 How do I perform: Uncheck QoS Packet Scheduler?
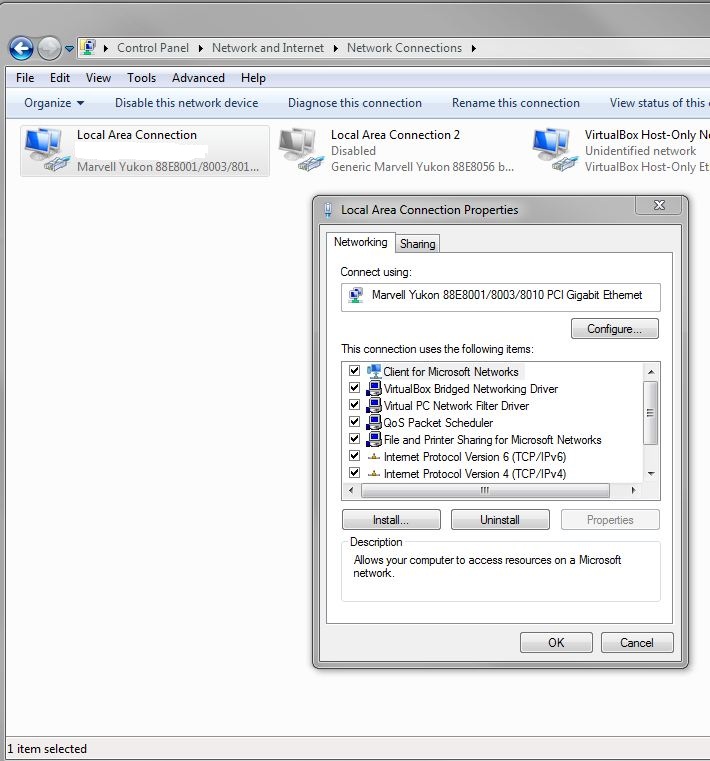(x=354, y=422)
